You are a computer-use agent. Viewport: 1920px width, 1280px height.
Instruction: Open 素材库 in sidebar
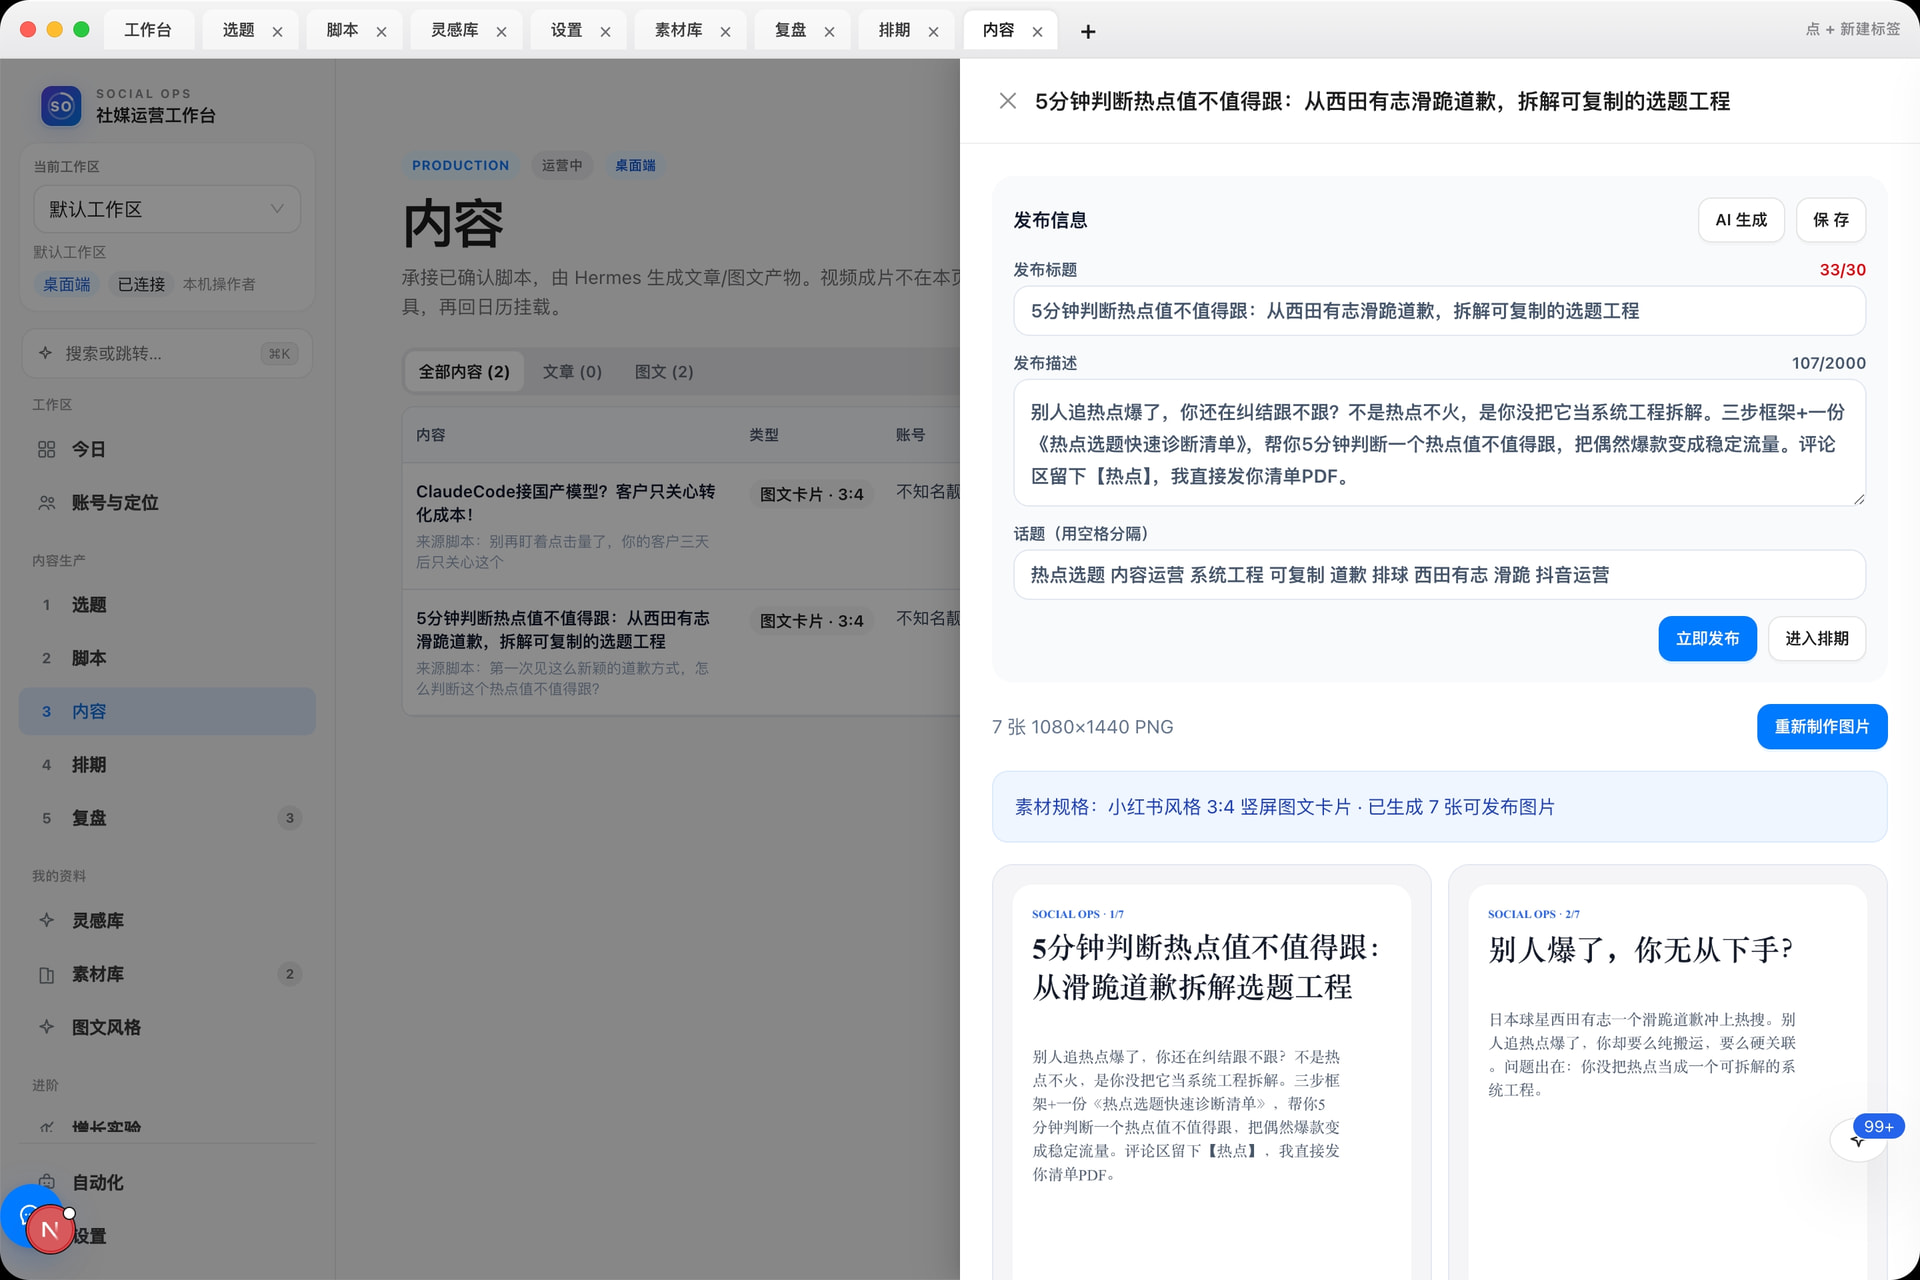pos(167,974)
